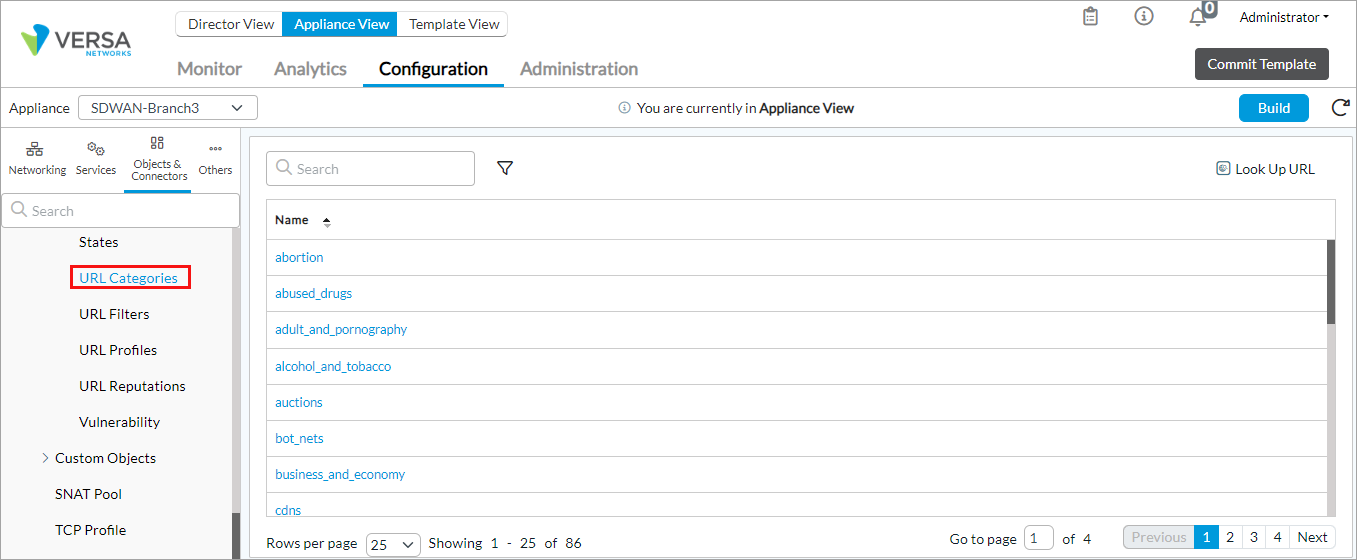The image size is (1357, 560).
Task: Select TCP Profile in sidebar tree
Action: click(90, 530)
